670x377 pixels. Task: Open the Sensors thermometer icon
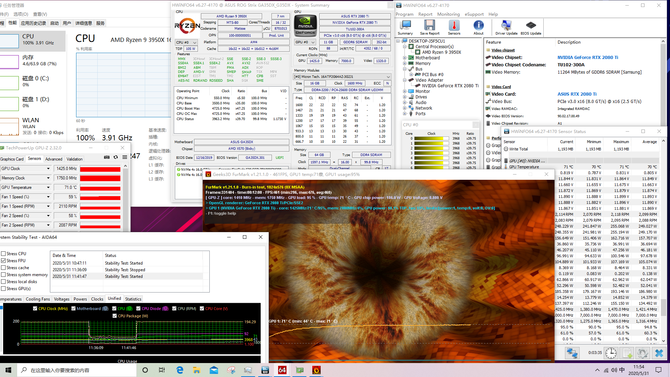pyautogui.click(x=454, y=27)
